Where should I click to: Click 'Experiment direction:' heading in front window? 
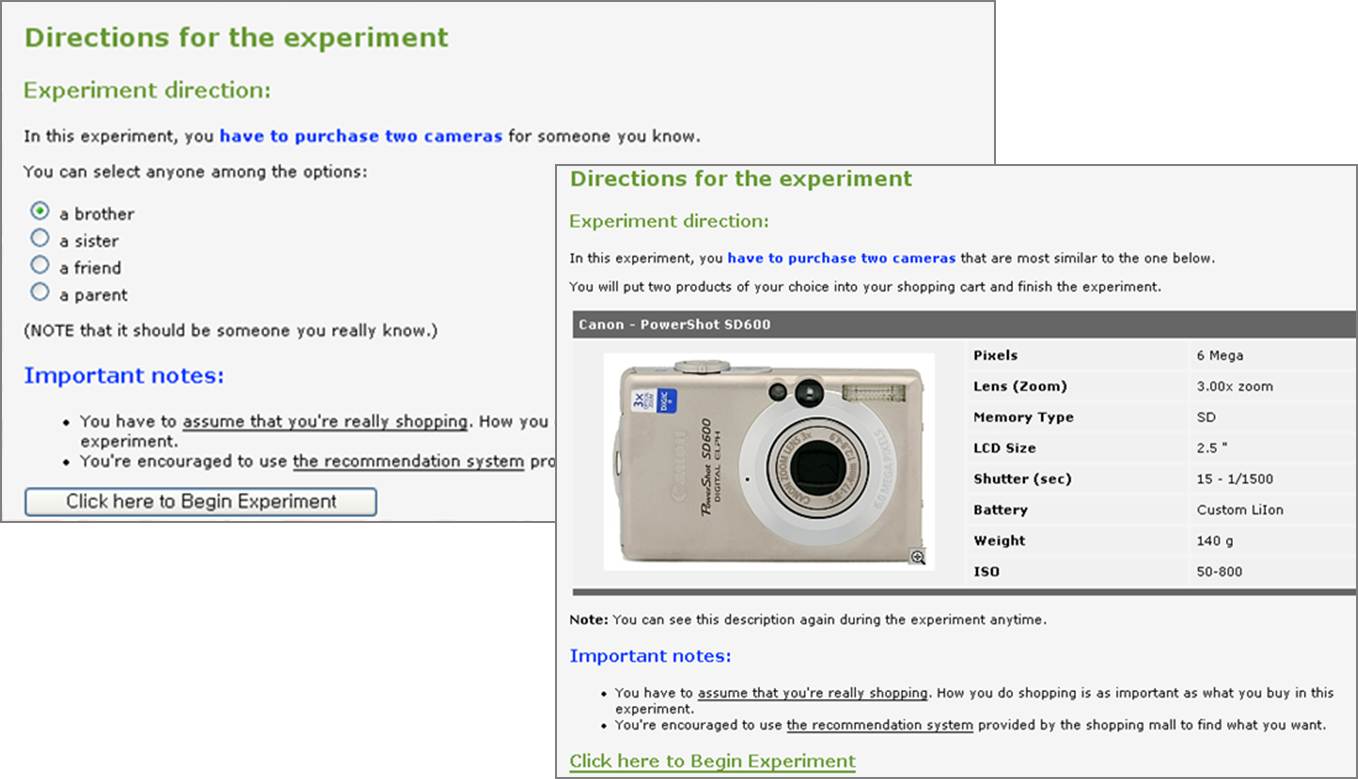pos(669,221)
